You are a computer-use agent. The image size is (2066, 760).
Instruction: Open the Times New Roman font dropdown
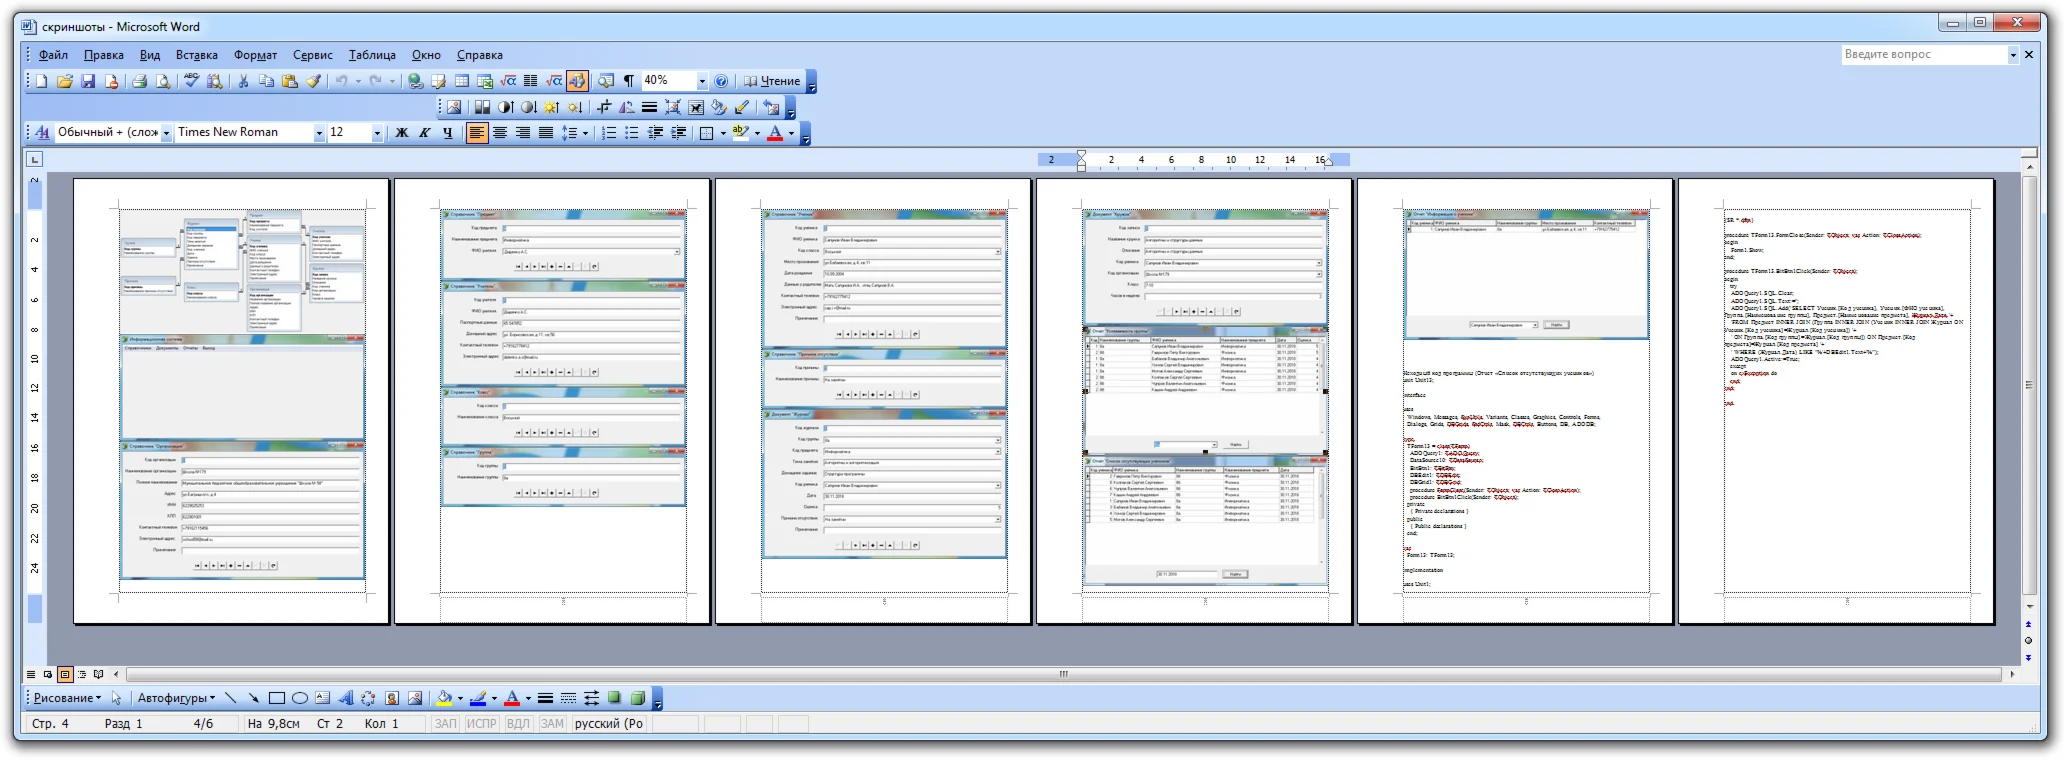(x=319, y=132)
